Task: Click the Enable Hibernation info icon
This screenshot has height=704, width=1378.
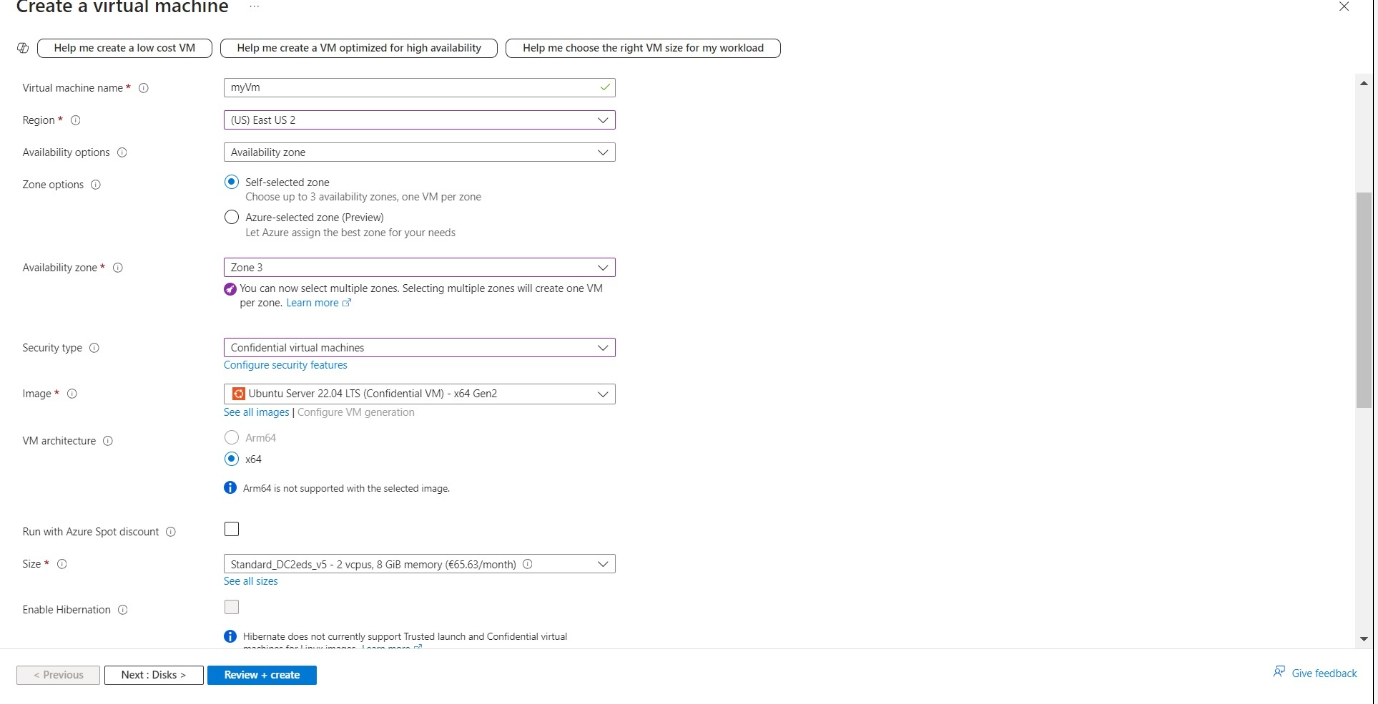Action: coord(122,610)
